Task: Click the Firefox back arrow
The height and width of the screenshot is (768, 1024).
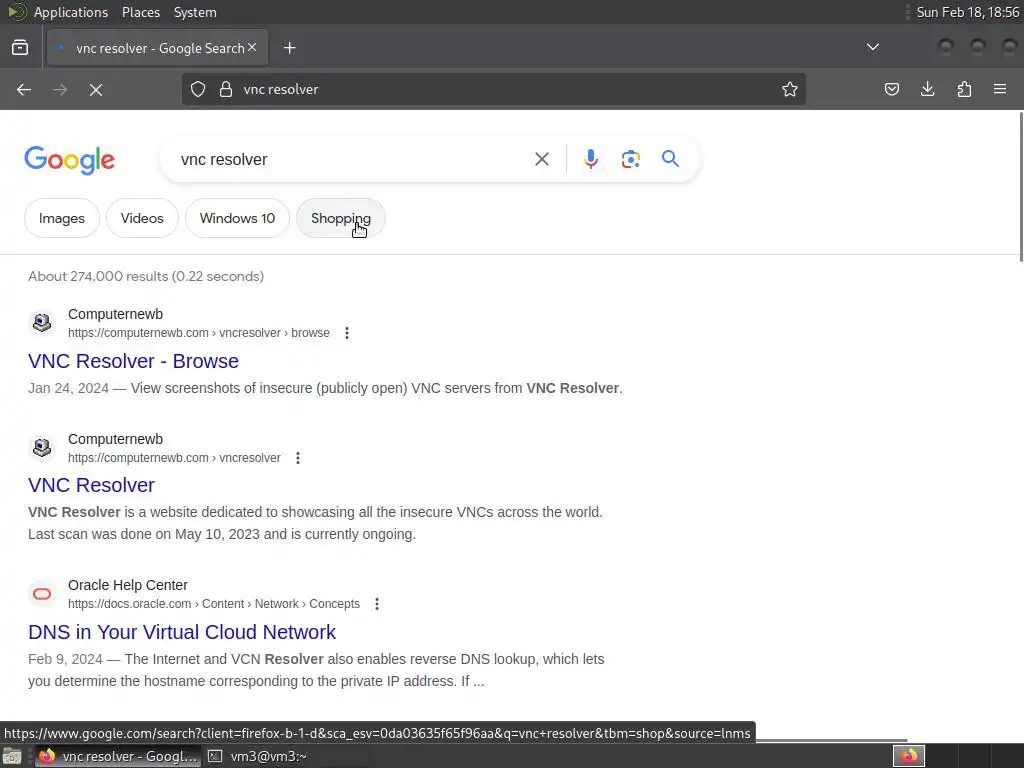Action: [24, 89]
